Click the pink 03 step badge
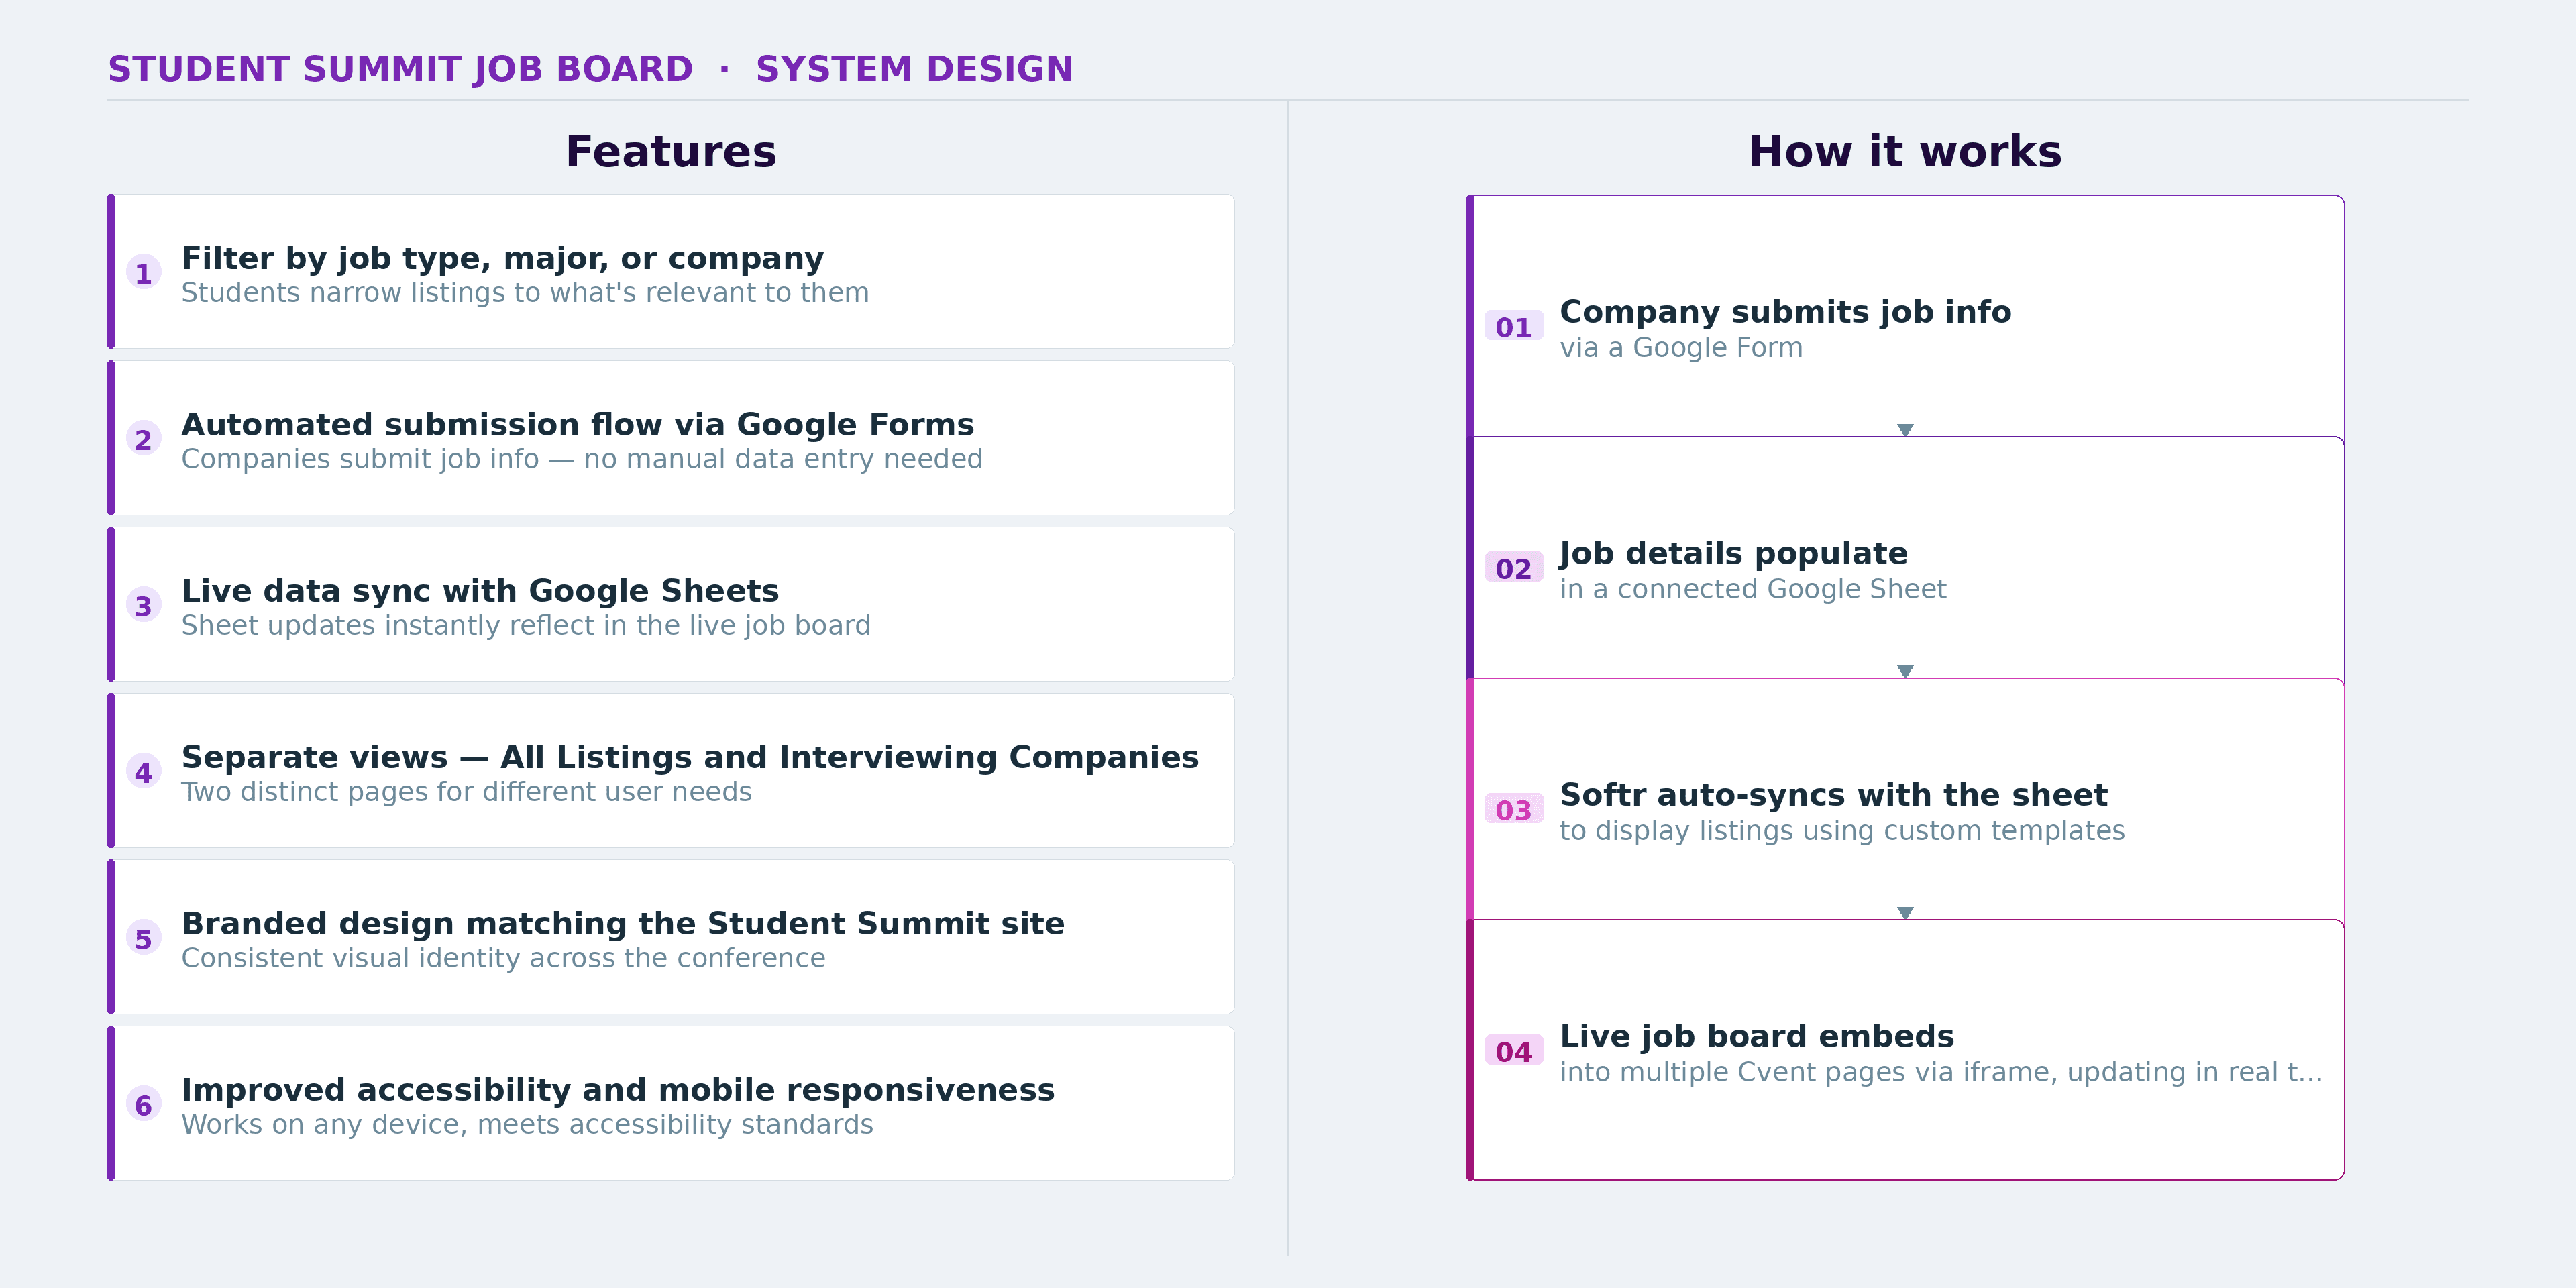This screenshot has height=1288, width=2576. click(1513, 810)
